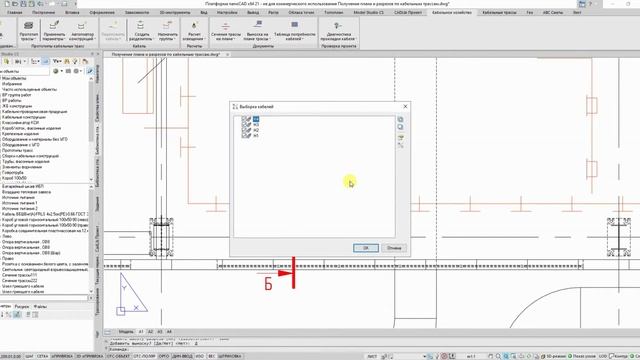Open the Вид ribbon tab
This screenshot has height=360, width=640.
pos(204,13)
